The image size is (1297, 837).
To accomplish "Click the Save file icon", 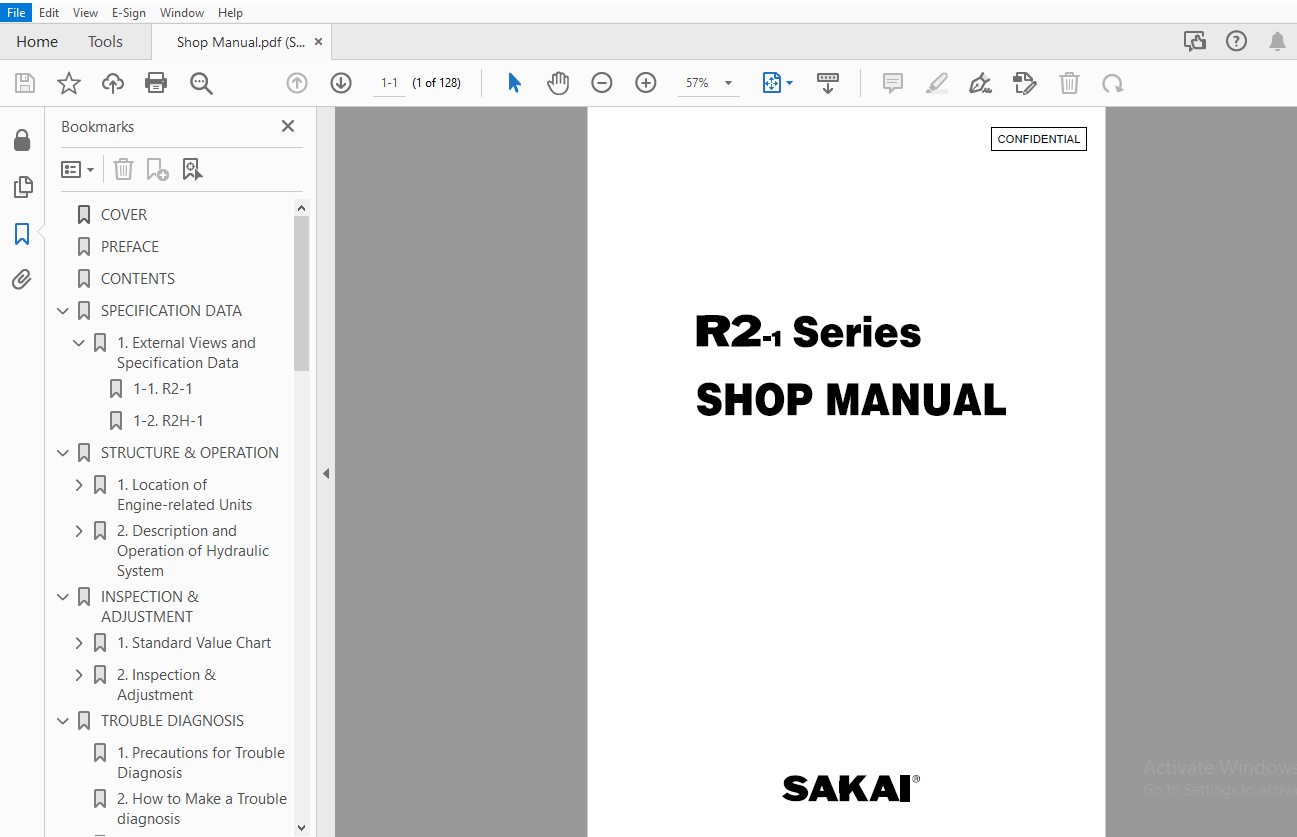I will [25, 83].
